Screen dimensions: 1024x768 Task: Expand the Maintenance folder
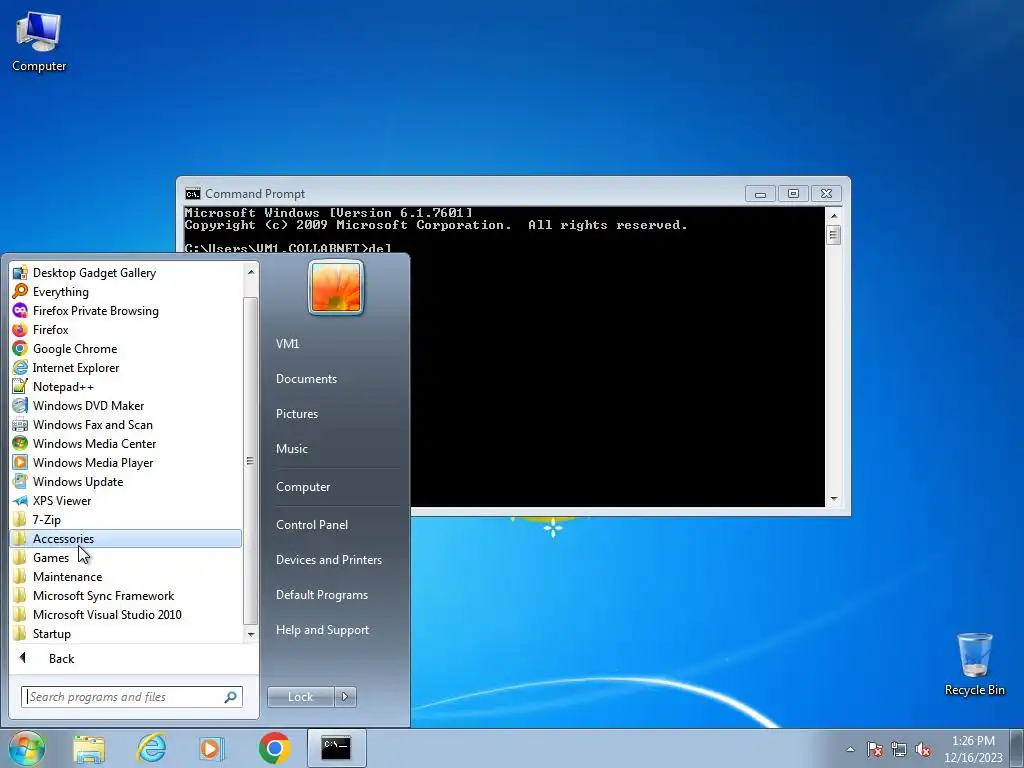click(126, 576)
